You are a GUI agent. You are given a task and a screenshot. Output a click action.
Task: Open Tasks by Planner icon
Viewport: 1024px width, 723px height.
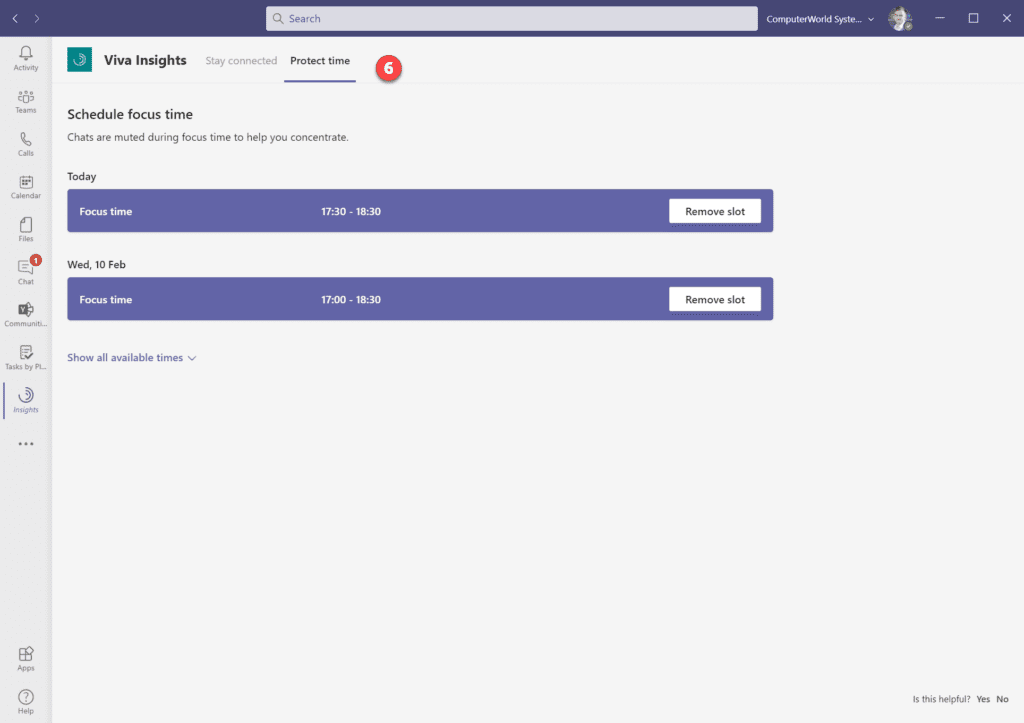pyautogui.click(x=25, y=357)
